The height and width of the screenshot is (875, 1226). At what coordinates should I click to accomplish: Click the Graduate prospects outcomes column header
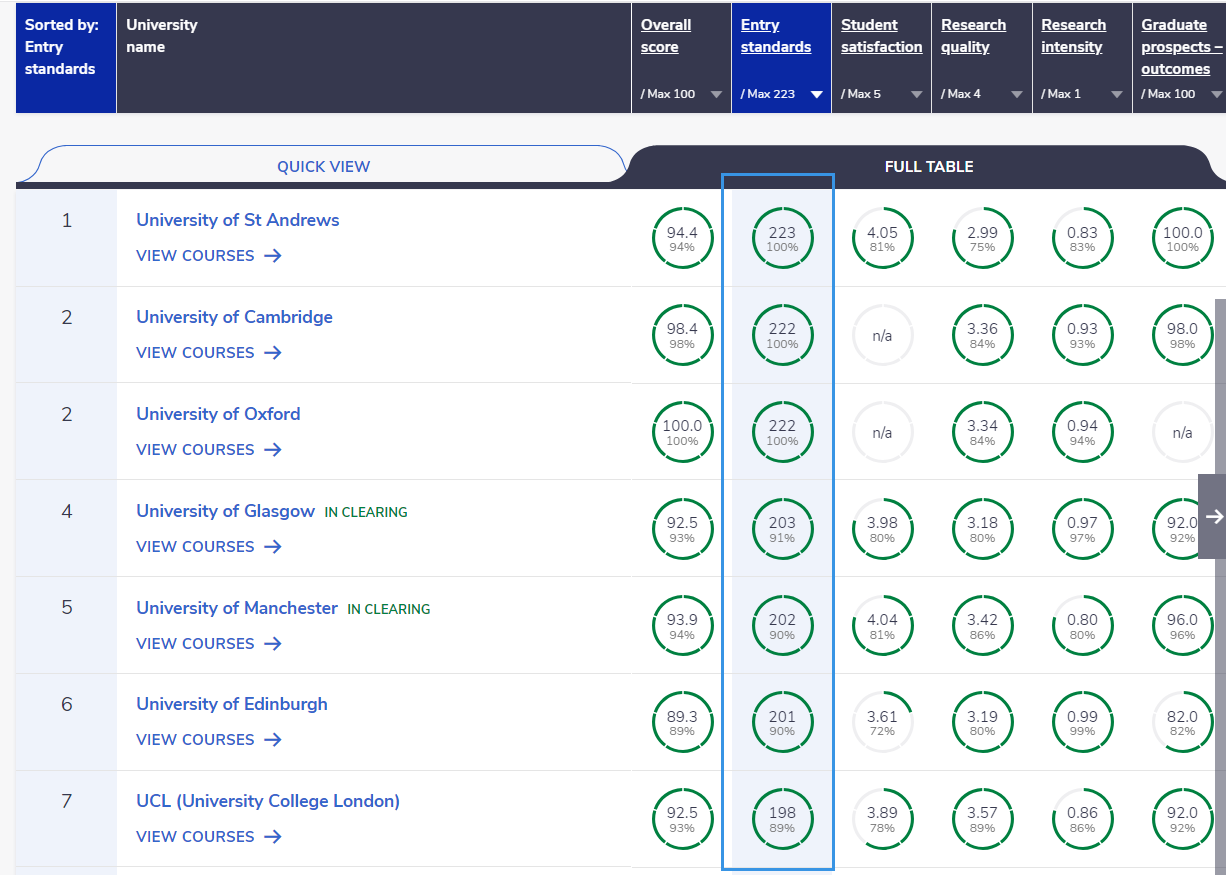1180,47
